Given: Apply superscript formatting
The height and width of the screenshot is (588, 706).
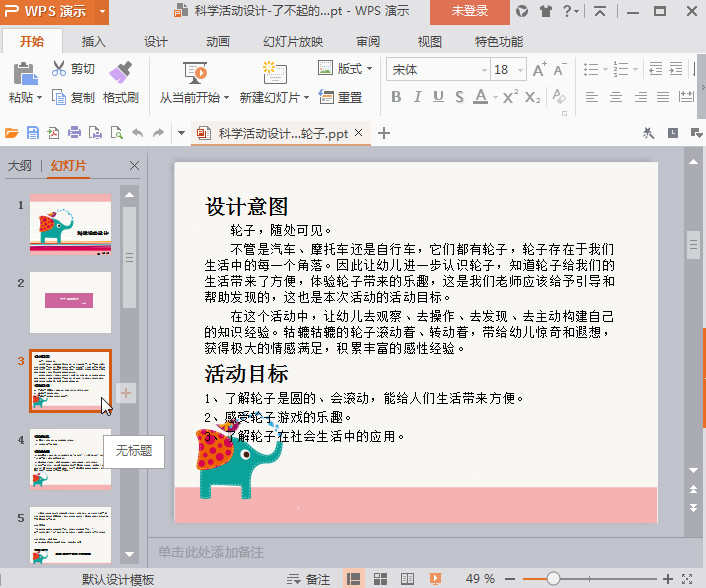Looking at the screenshot, I should (x=510, y=96).
